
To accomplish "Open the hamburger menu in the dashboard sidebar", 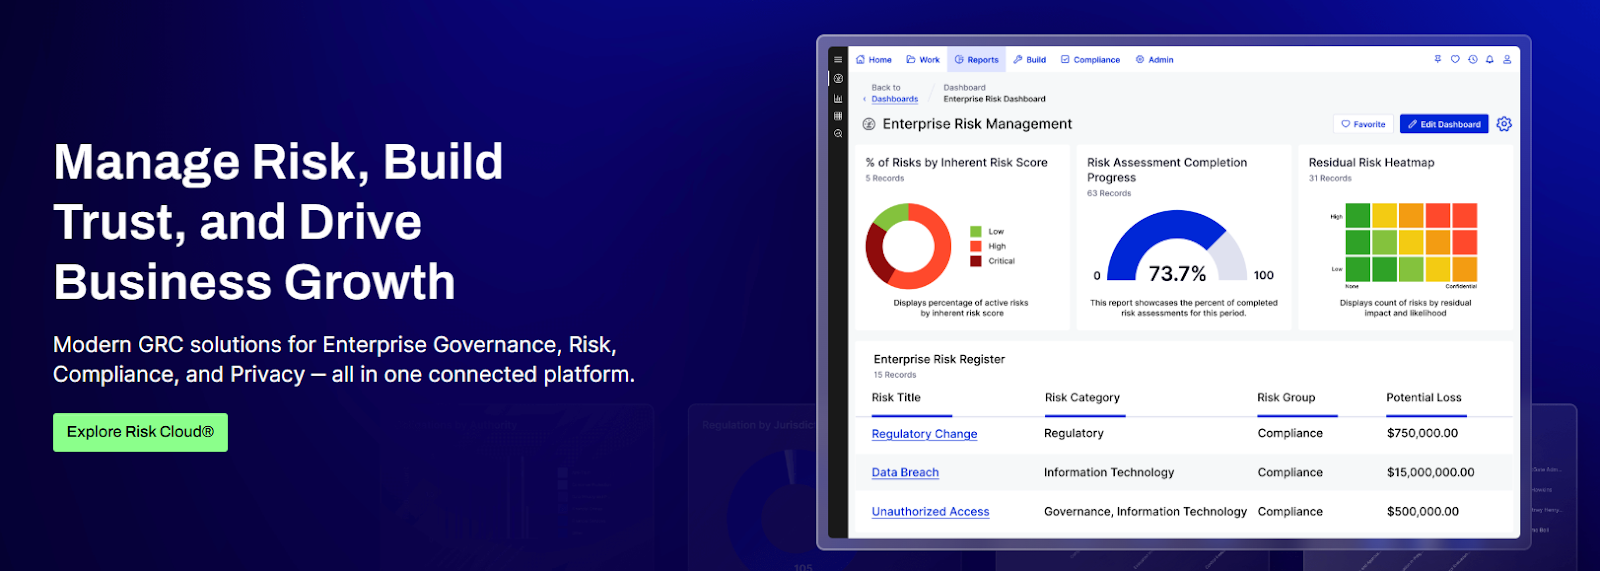I will click(x=838, y=60).
